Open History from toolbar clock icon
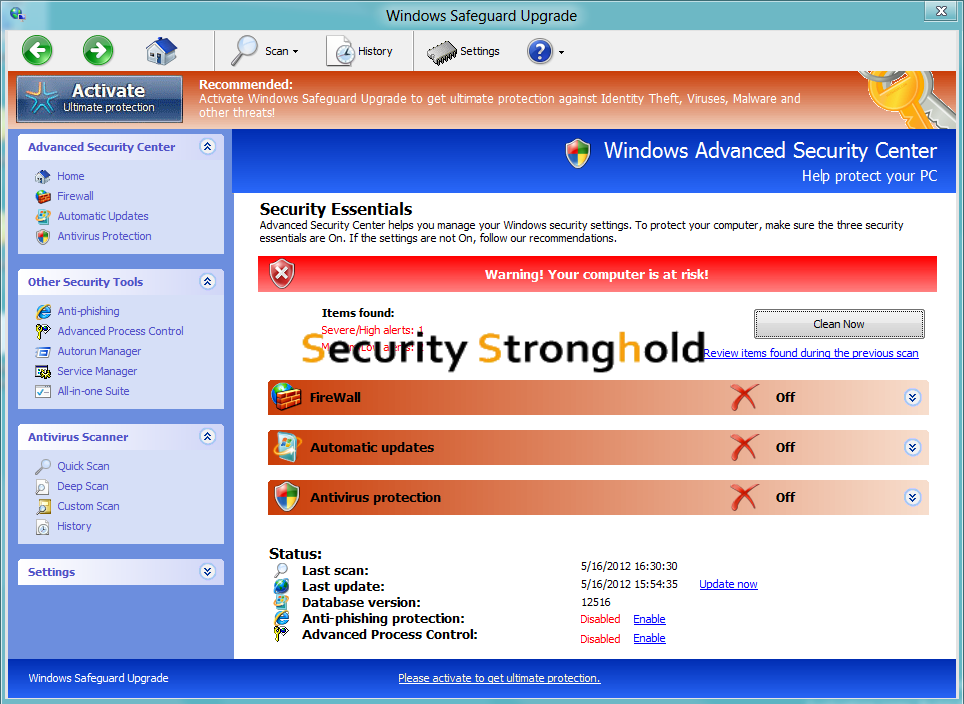 coord(340,51)
